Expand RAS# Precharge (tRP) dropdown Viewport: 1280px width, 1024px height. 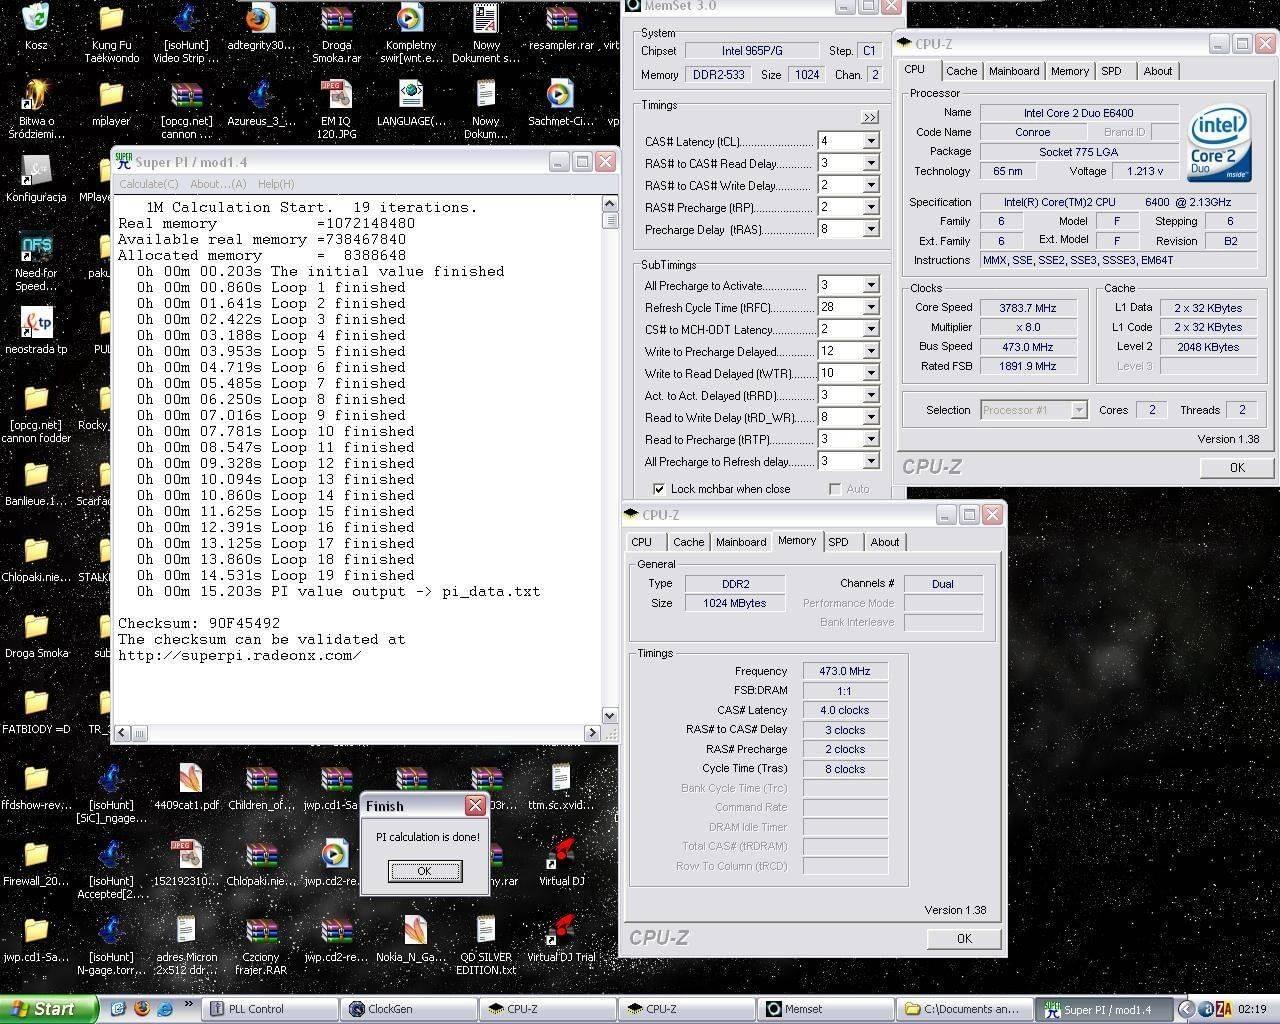pos(870,207)
